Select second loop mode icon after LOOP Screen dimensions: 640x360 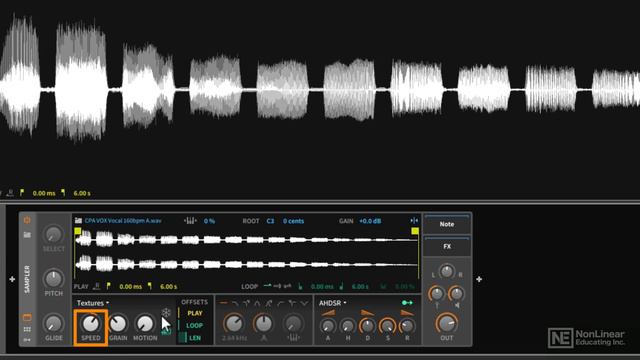tap(277, 286)
